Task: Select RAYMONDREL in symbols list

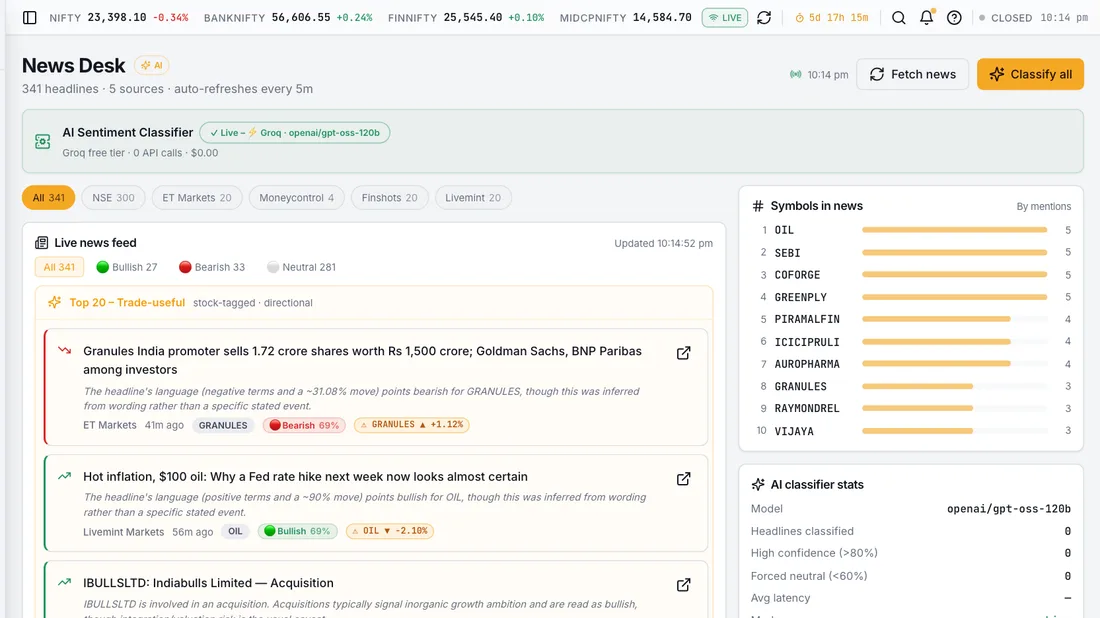Action: [807, 408]
